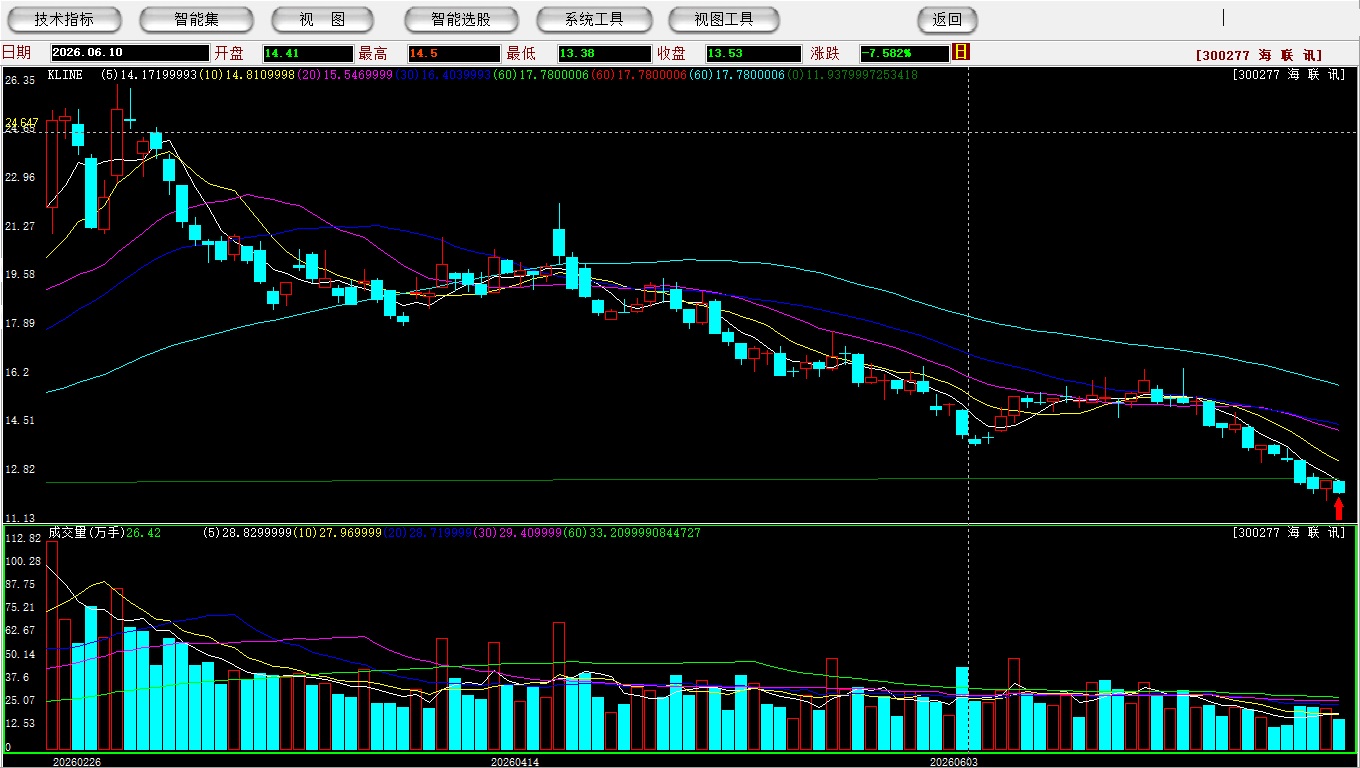
Task: Click the 最低 label
Action: tap(521, 53)
